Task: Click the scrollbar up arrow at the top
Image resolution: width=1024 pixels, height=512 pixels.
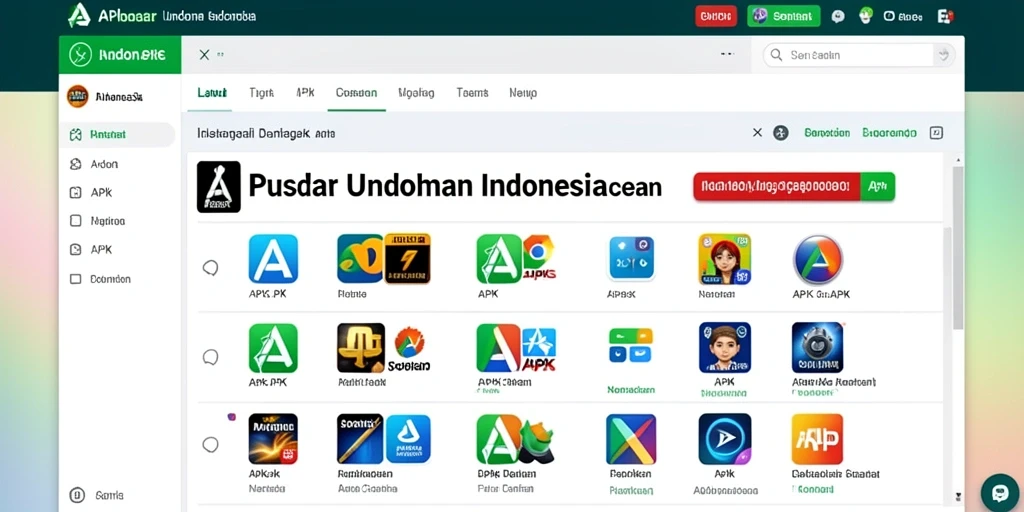Action: point(958,159)
